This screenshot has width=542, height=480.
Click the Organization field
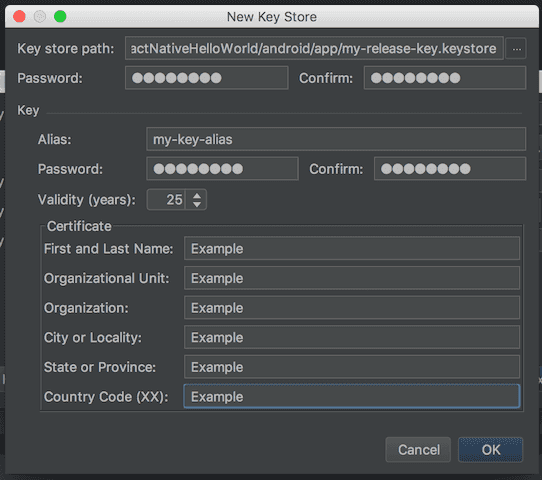(x=352, y=308)
